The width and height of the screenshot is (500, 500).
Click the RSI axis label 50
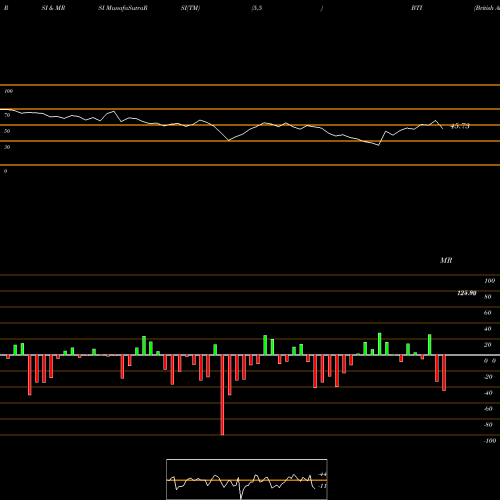pyautogui.click(x=7, y=131)
